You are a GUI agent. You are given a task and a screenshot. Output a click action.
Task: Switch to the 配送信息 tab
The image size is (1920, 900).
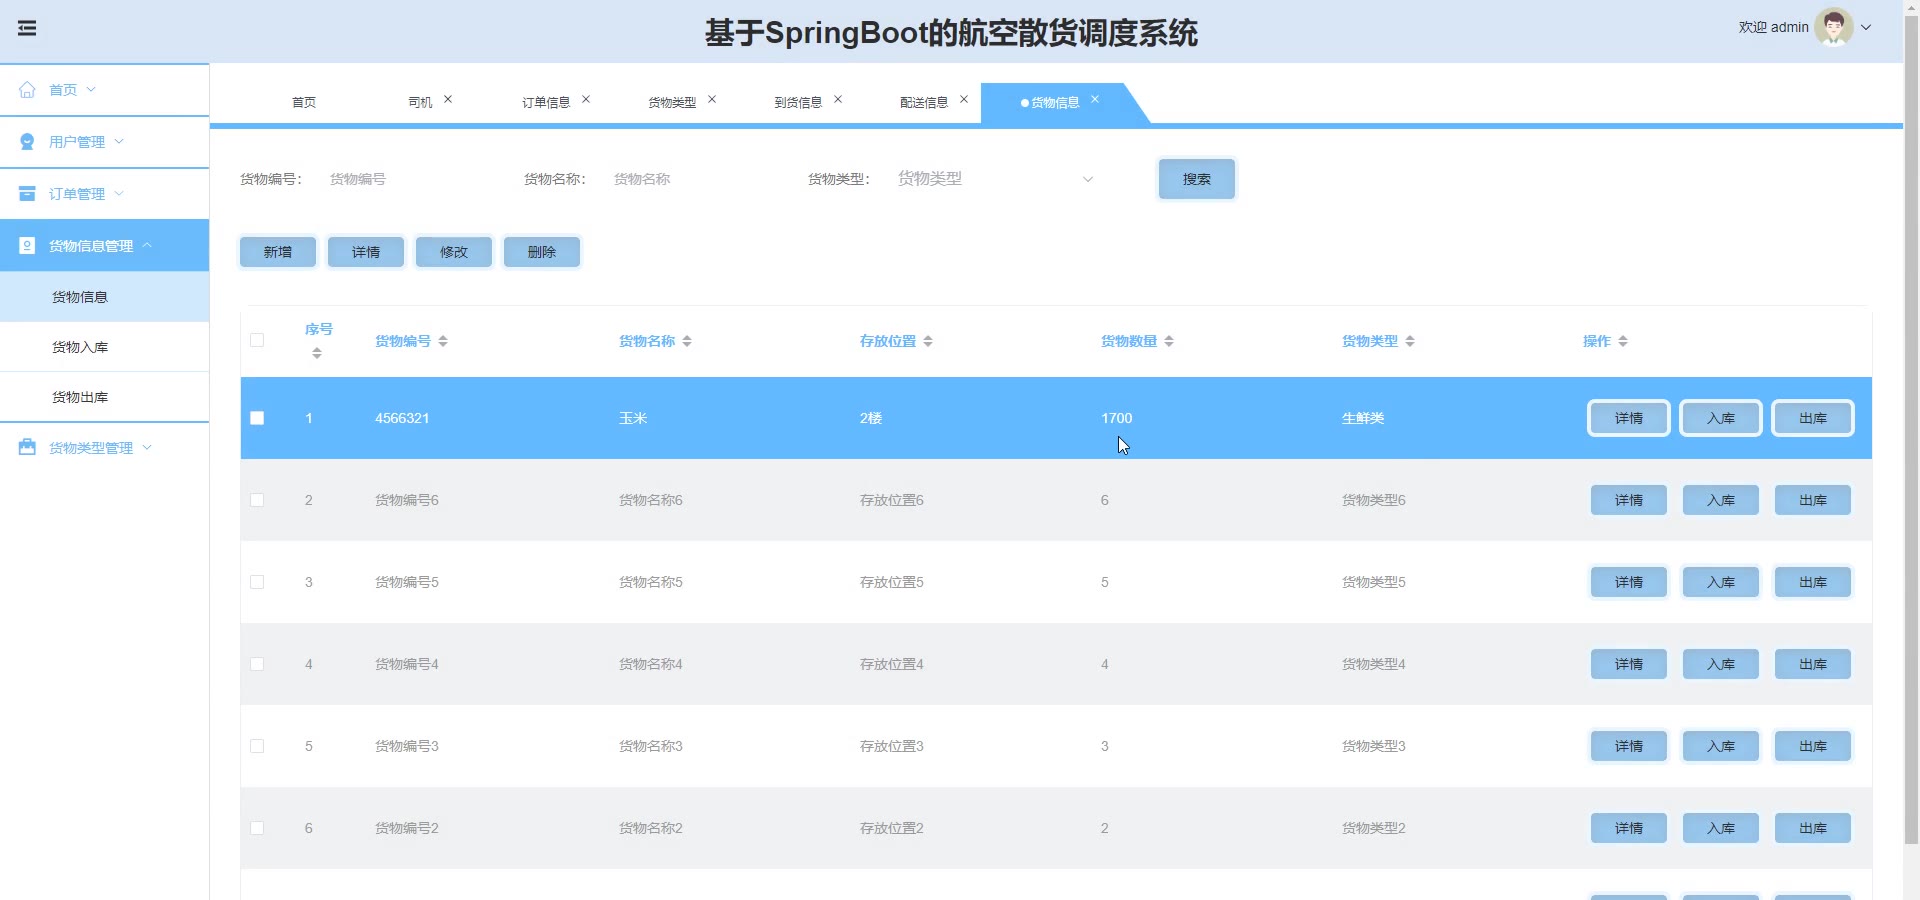[924, 103]
